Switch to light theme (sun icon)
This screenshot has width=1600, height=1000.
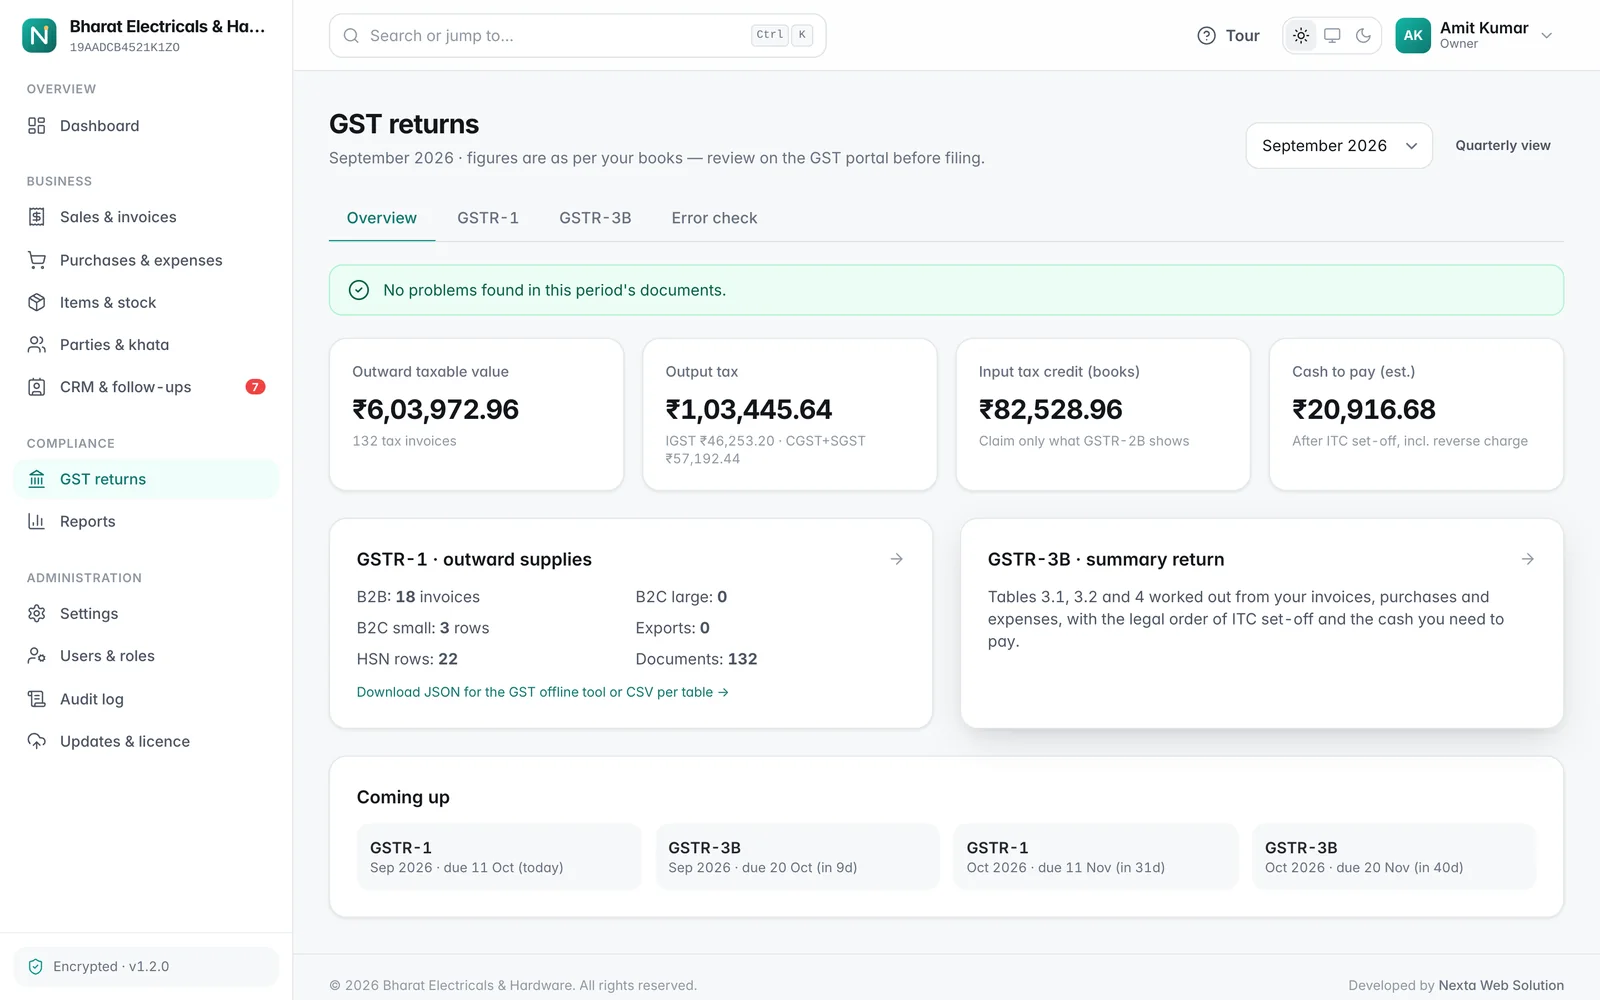[x=1300, y=36]
